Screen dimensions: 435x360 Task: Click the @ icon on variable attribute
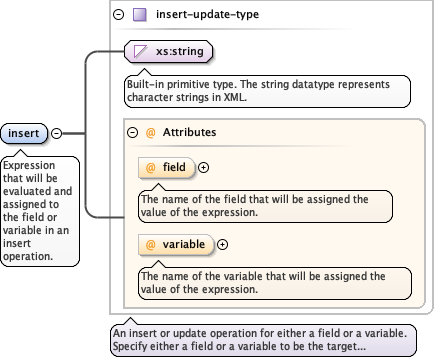pyautogui.click(x=151, y=245)
